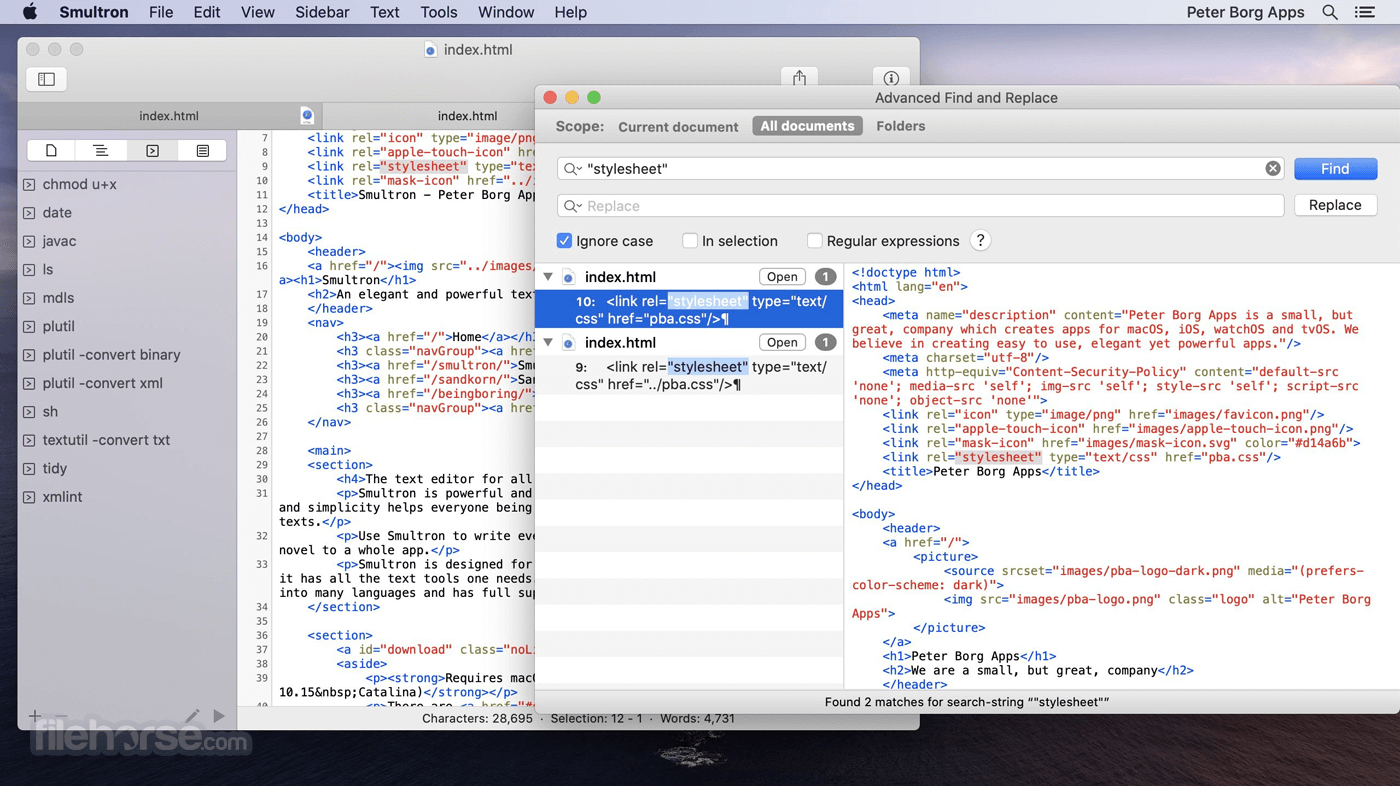Click the file icon of the first index.html result
1400x786 pixels.
pyautogui.click(x=568, y=277)
